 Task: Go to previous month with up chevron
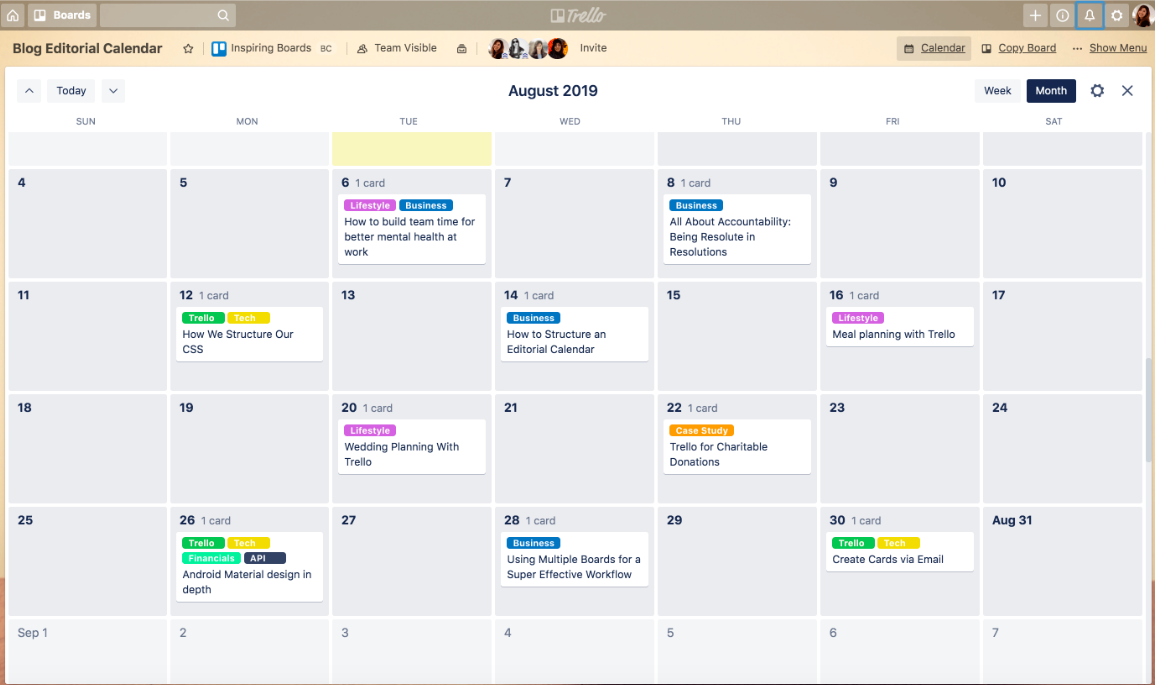[30, 91]
